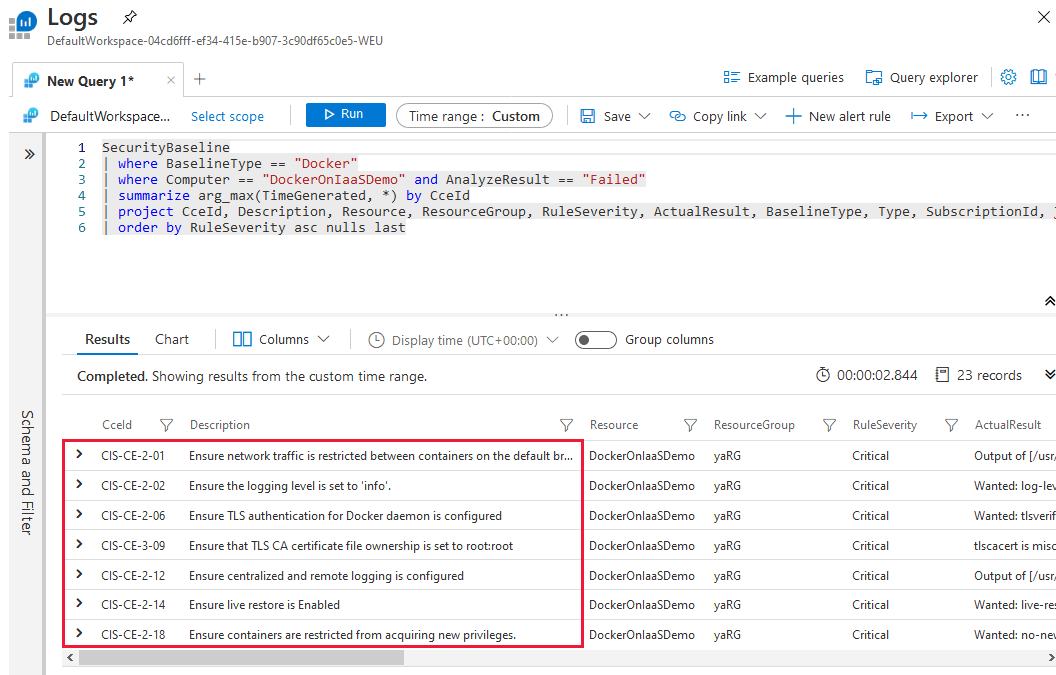Open the filter icon on Description column

(566, 424)
